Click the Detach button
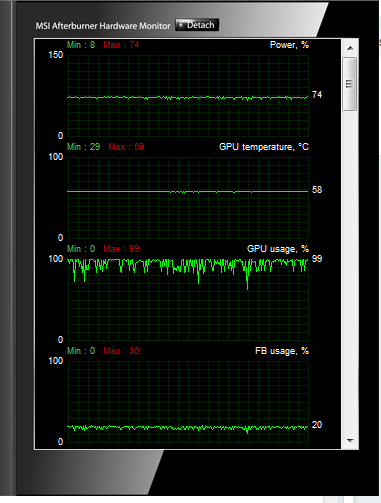The image size is (381, 503). [197, 25]
